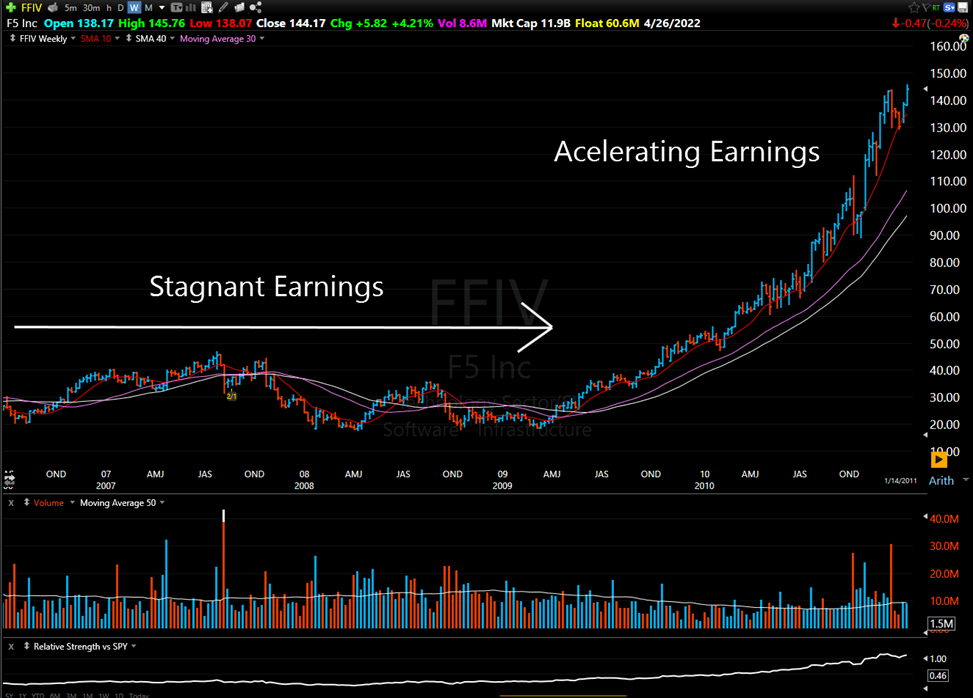
Task: Select the pencil annotation tool
Action: pos(222,9)
